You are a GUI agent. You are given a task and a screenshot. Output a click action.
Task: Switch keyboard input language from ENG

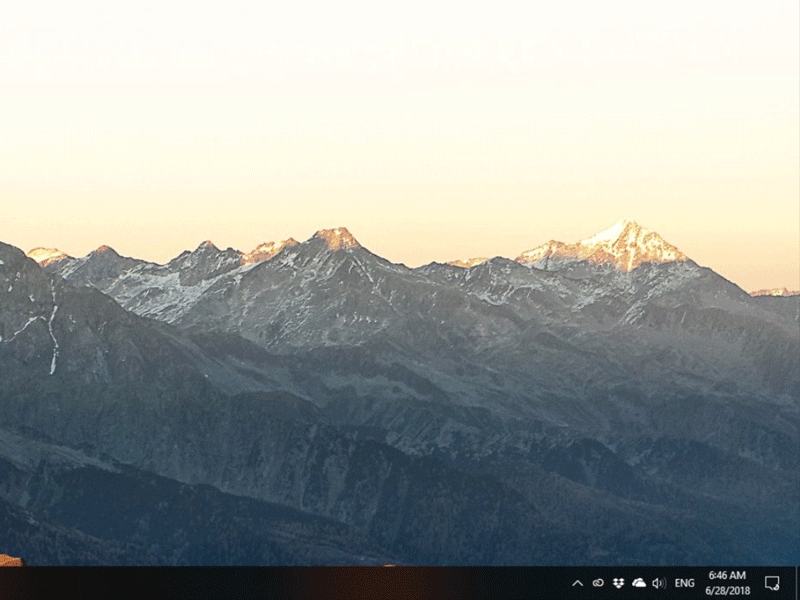pos(685,583)
